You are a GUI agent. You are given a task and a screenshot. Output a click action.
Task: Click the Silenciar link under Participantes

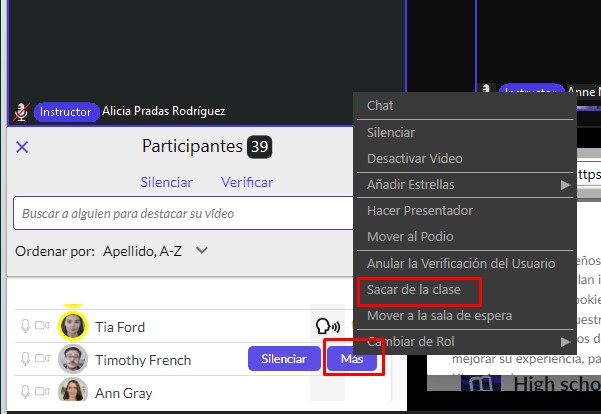pyautogui.click(x=166, y=182)
